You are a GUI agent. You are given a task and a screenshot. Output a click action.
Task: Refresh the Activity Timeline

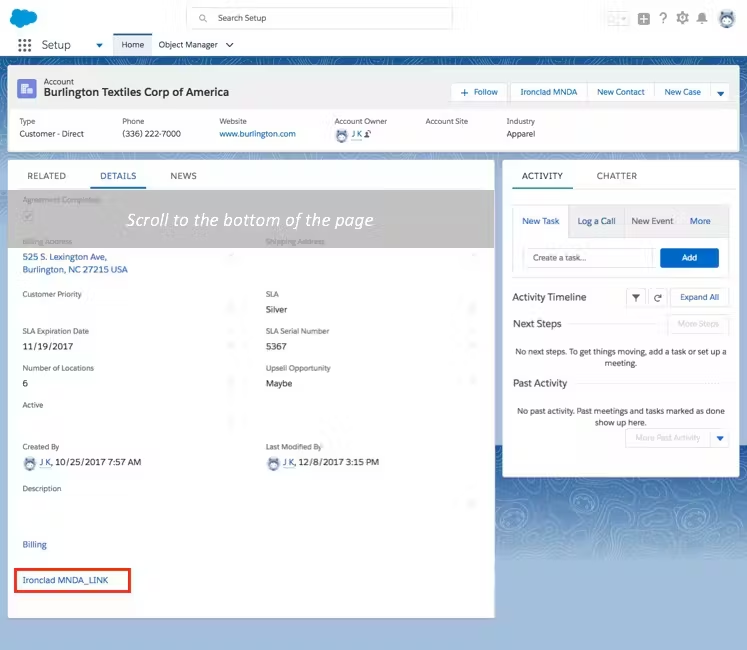(x=657, y=297)
